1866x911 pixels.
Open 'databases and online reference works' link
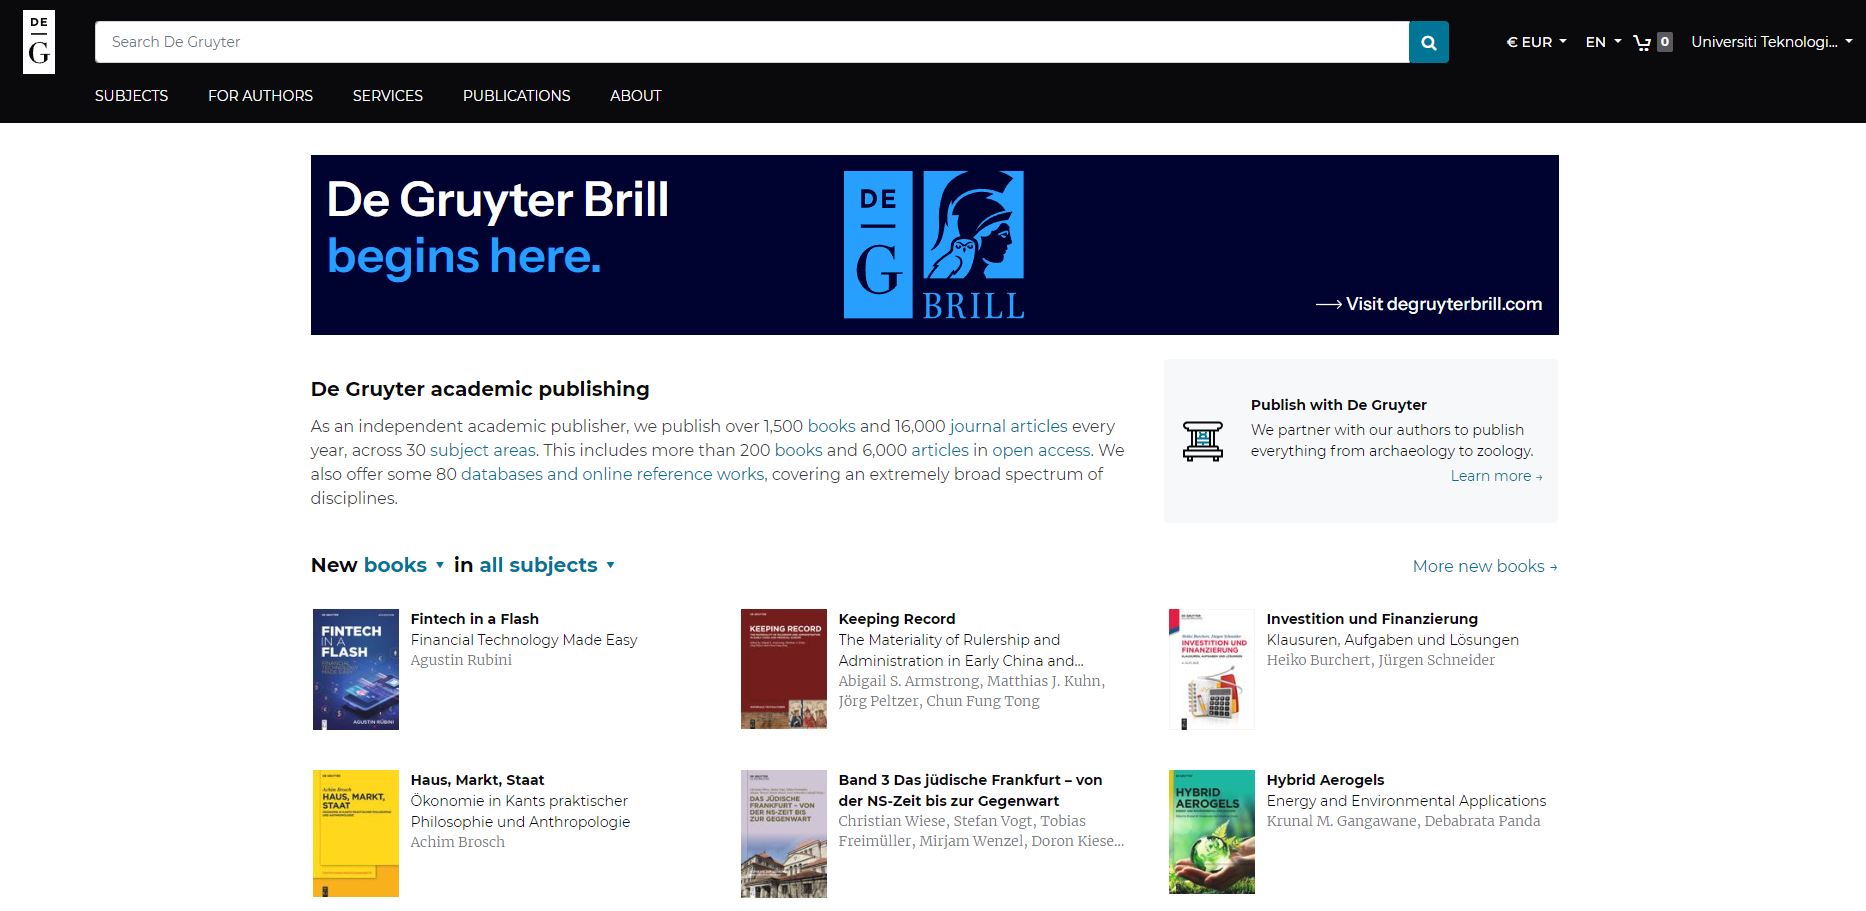pyautogui.click(x=612, y=474)
